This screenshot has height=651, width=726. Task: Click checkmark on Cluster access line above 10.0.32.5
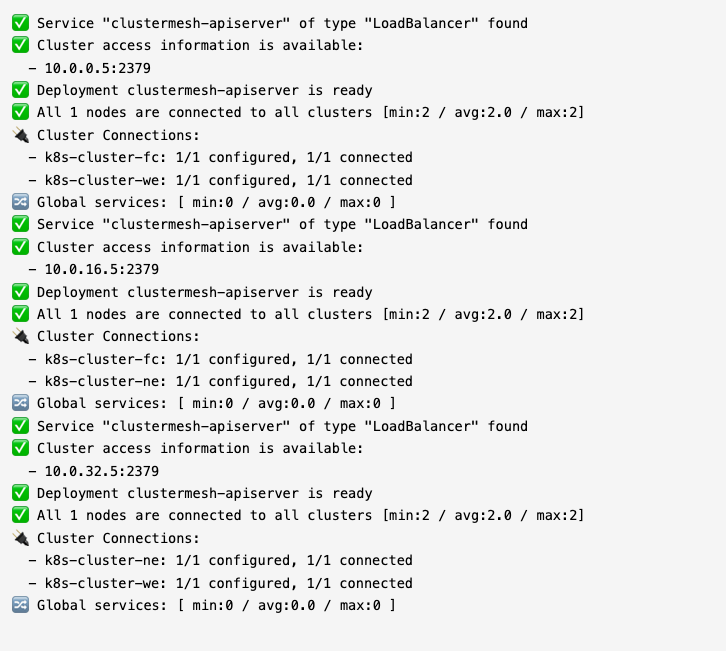(20, 448)
